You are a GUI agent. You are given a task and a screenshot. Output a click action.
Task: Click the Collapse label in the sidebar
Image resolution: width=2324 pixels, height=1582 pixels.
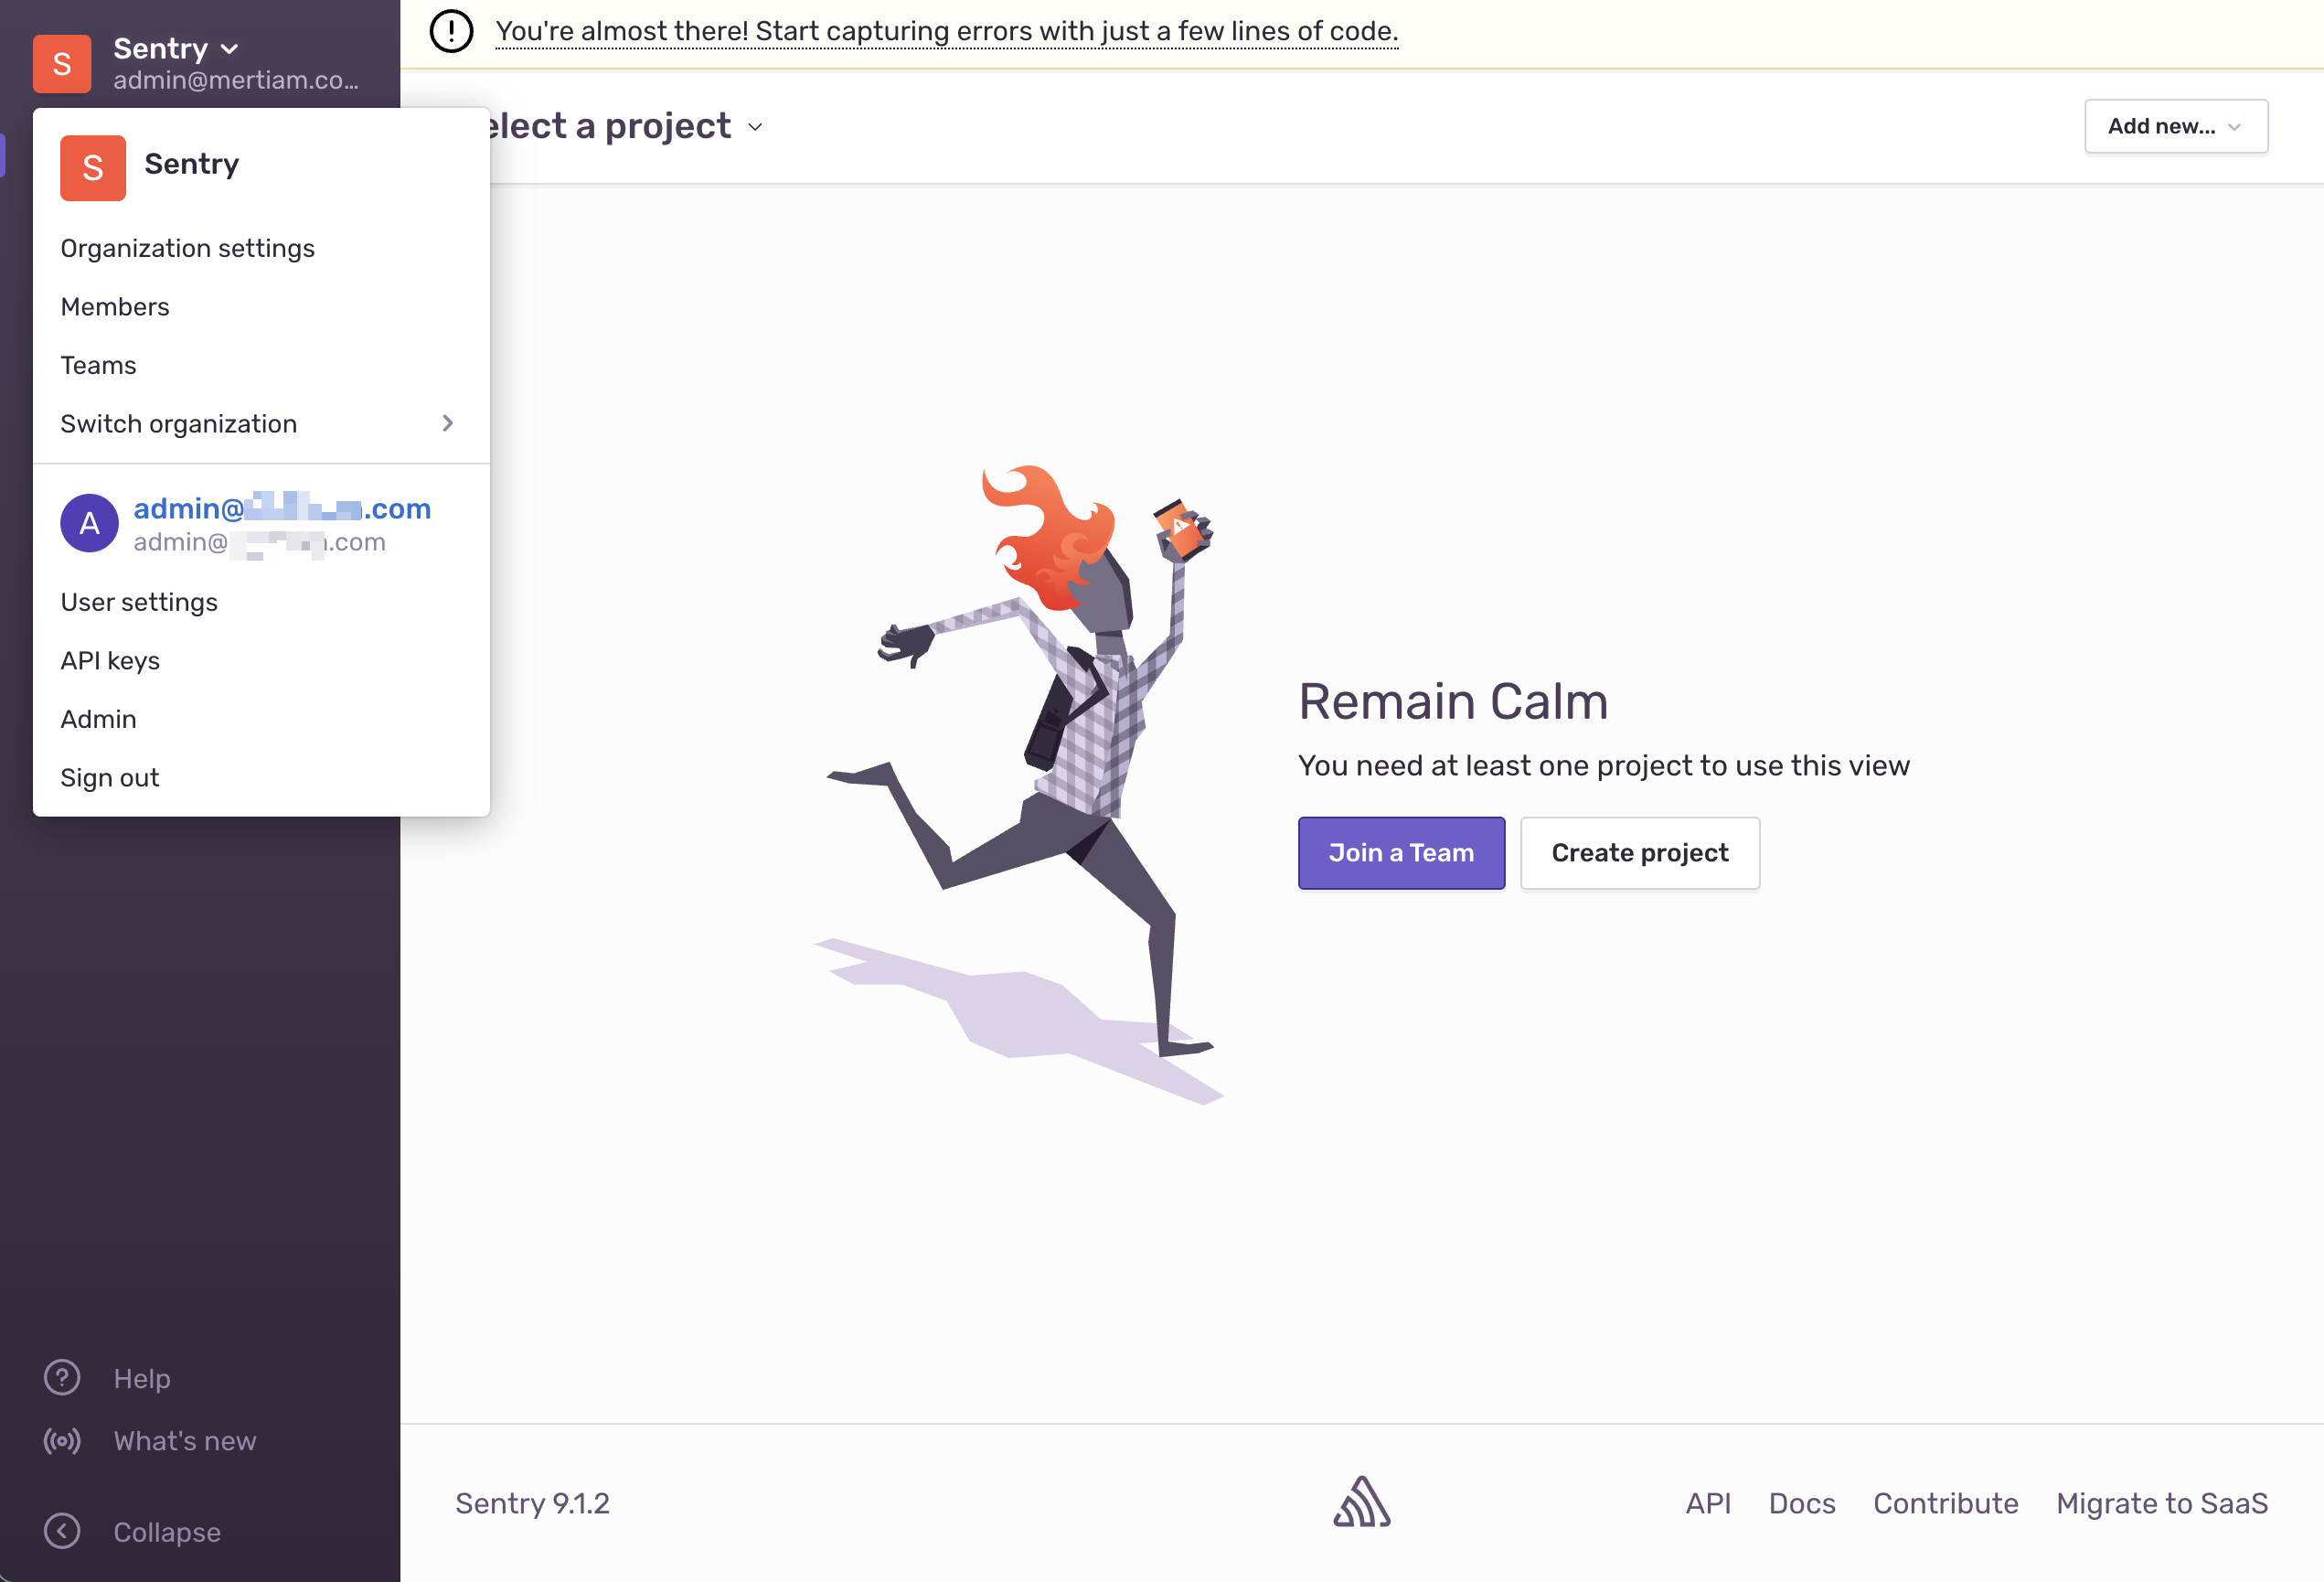click(x=167, y=1532)
